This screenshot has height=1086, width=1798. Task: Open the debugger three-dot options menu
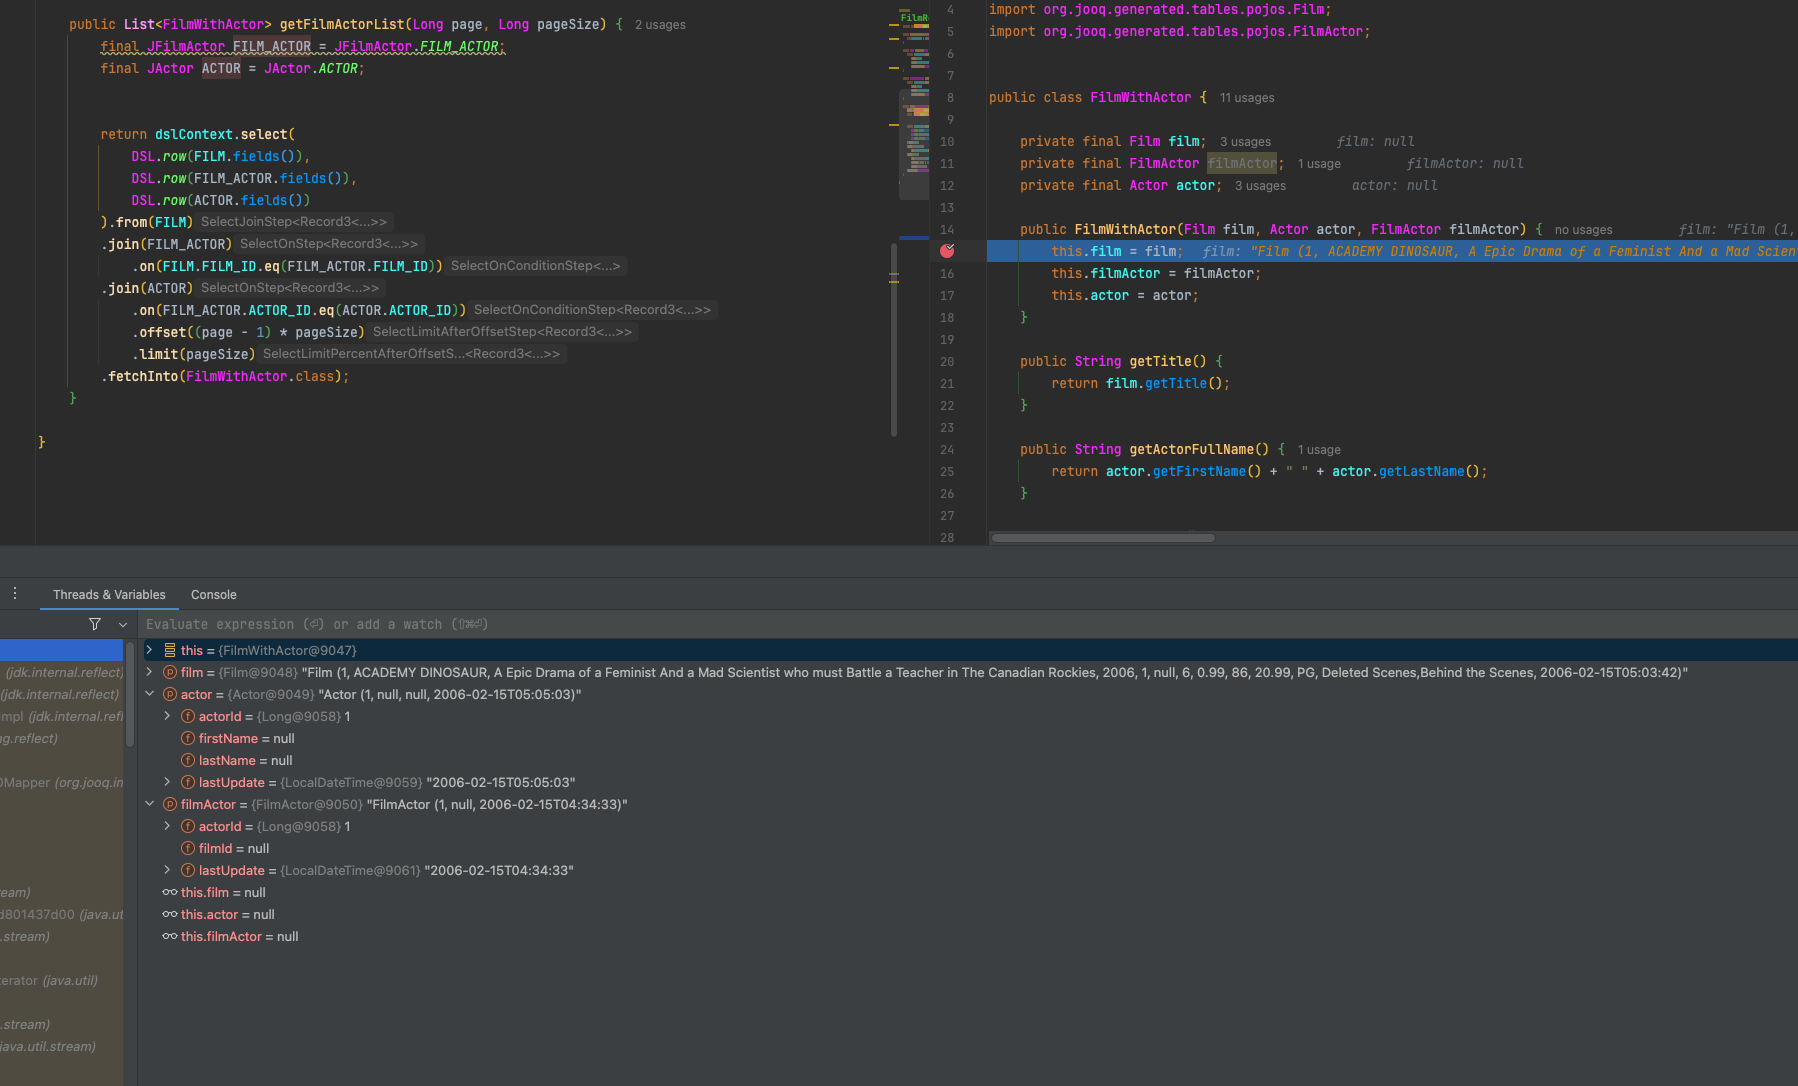pyautogui.click(x=15, y=594)
